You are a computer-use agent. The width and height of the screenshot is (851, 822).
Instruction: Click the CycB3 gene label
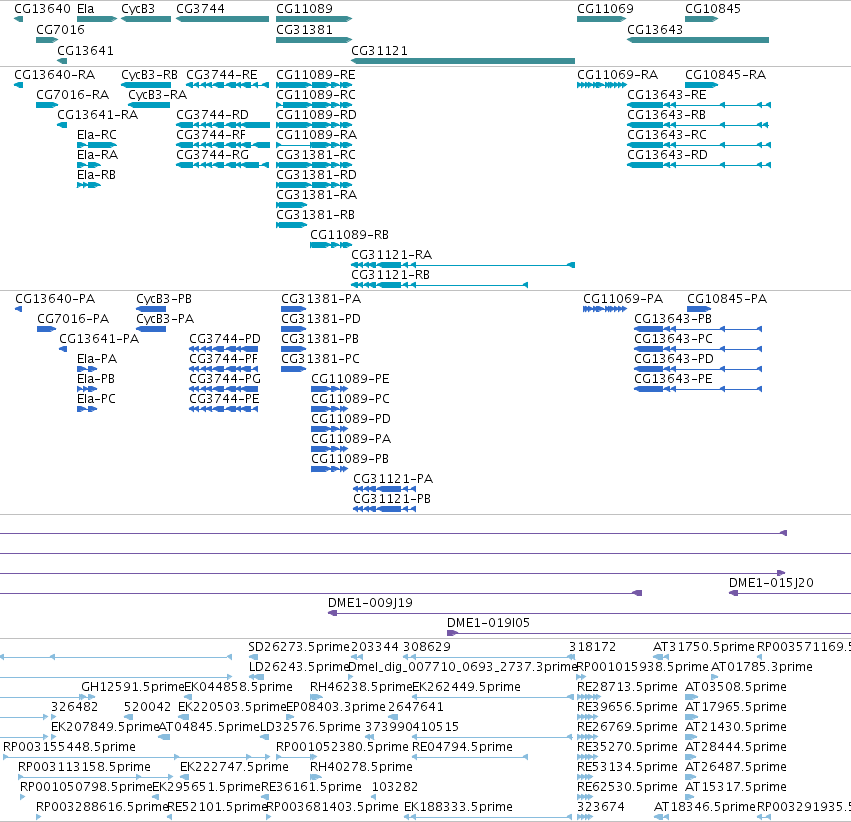pos(138,9)
